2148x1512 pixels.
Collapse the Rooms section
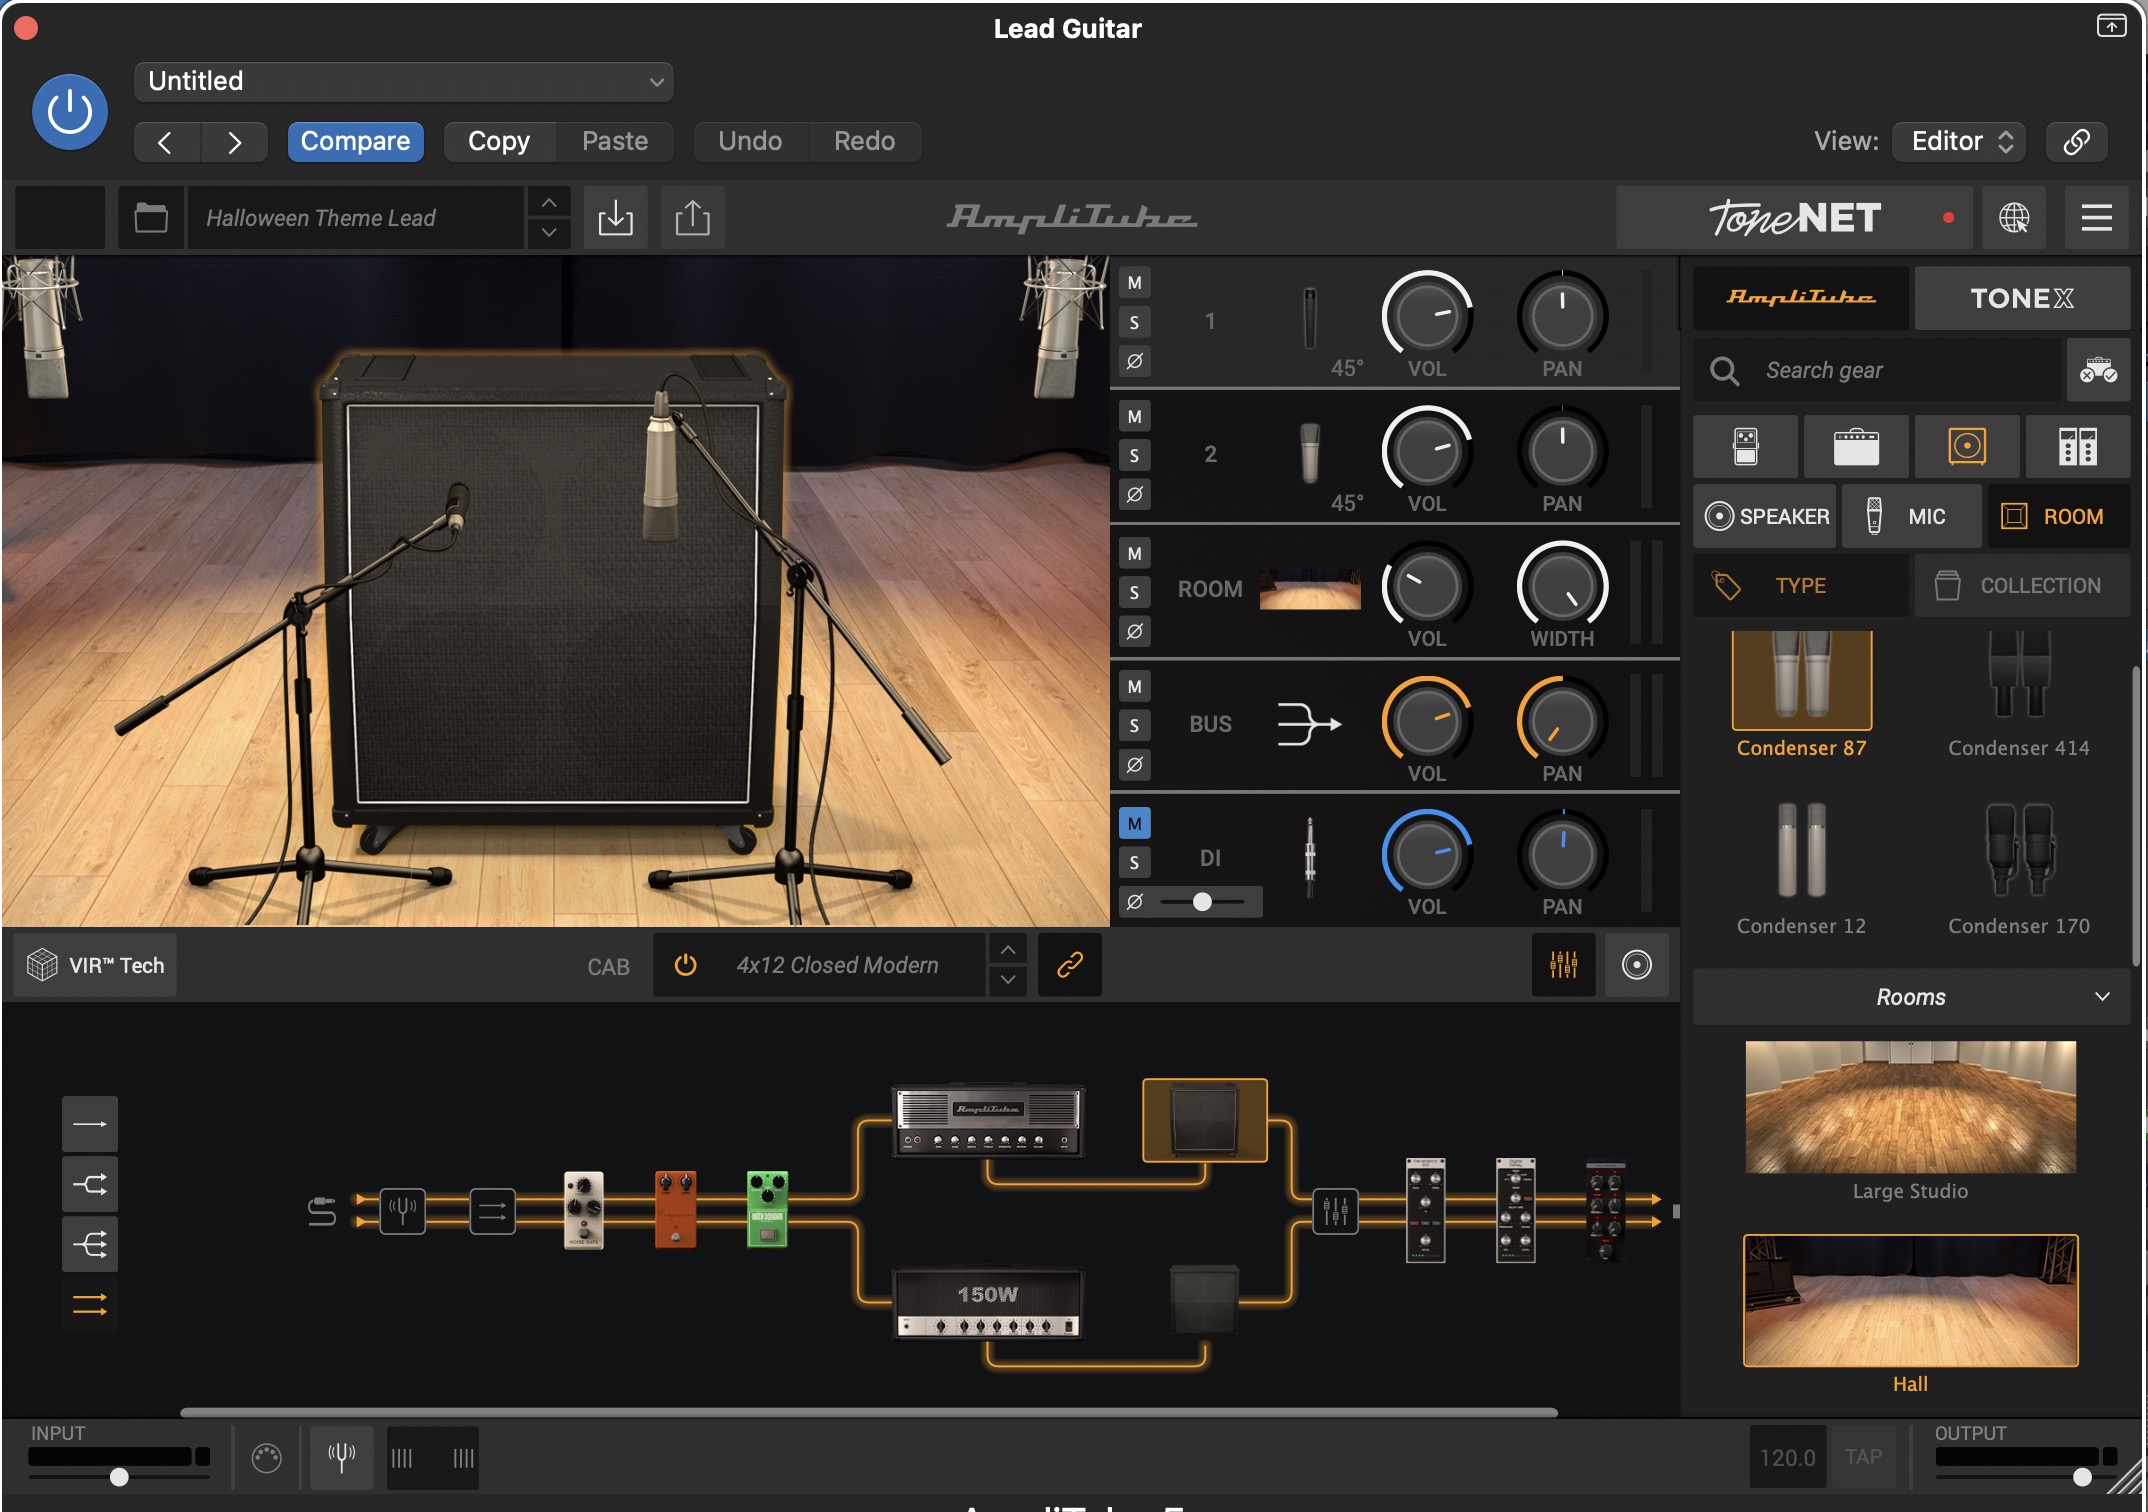[2102, 997]
